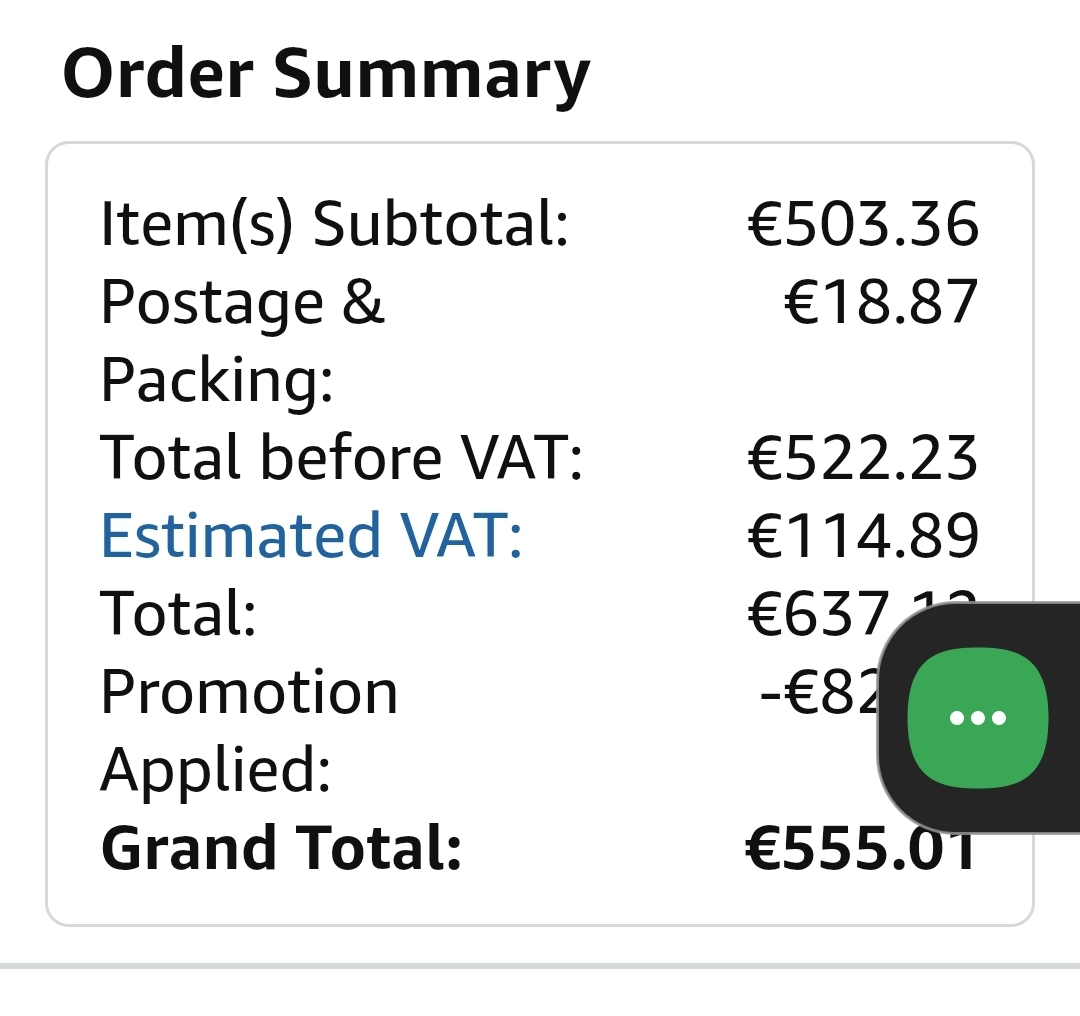Tap the grey divider line below the summary card

tap(540, 966)
